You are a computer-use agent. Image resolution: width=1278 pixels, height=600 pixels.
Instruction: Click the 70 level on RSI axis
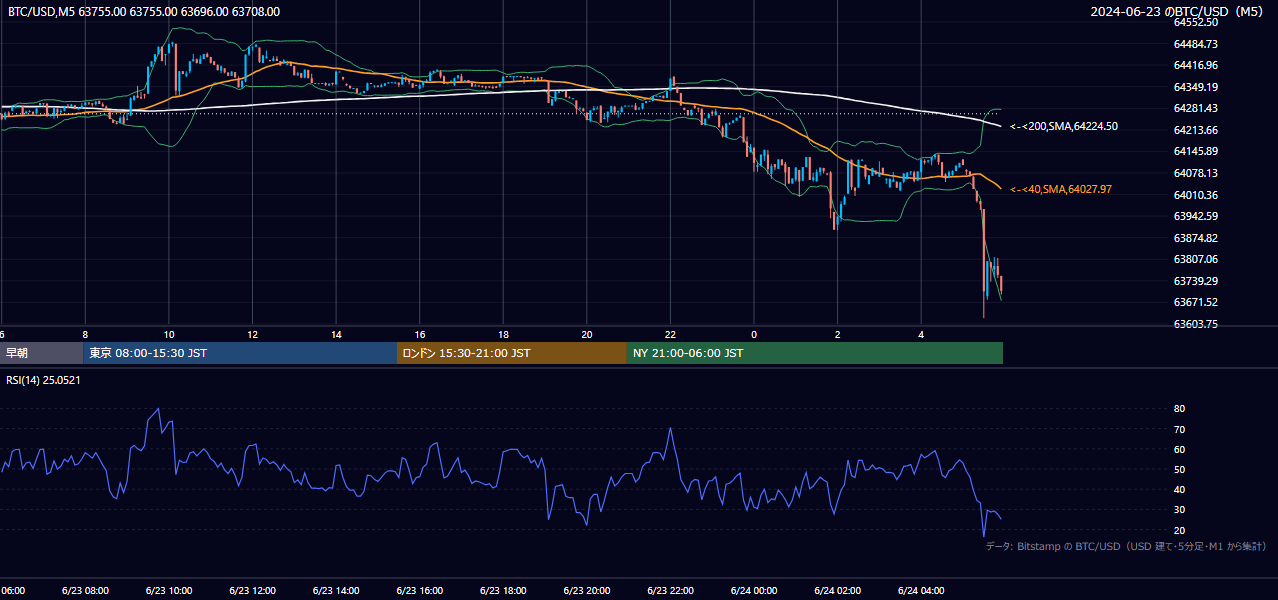click(x=1179, y=429)
